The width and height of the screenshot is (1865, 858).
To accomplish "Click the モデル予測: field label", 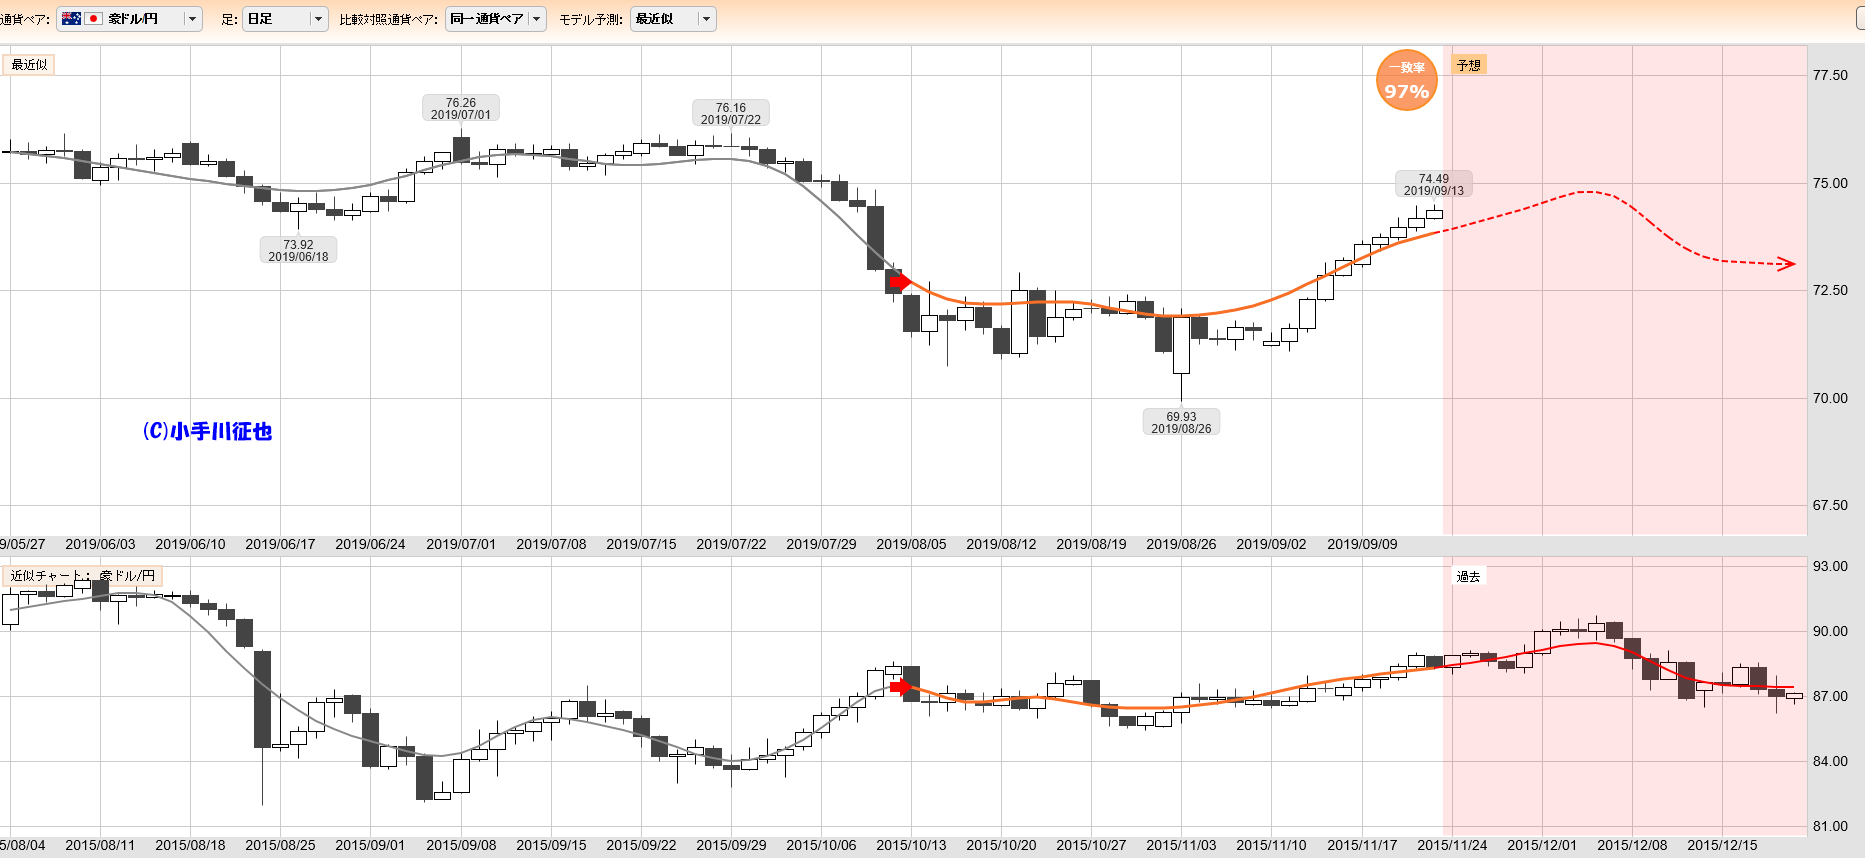I will (591, 19).
